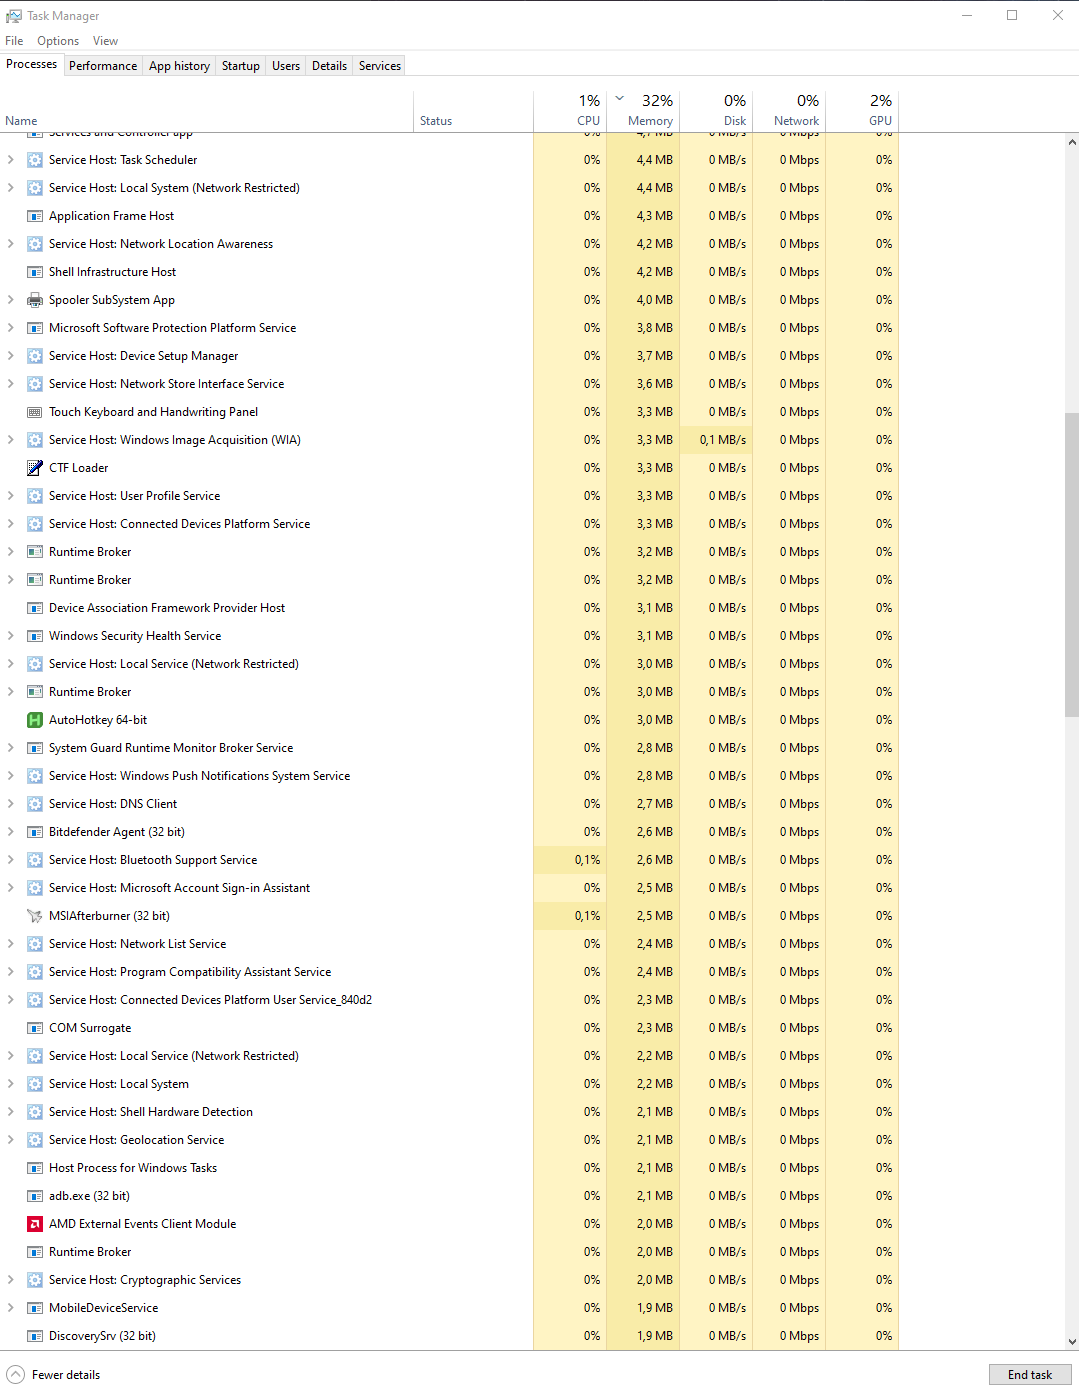Click the Windows Security Health Service icon
The image size is (1079, 1398).
(x=35, y=636)
